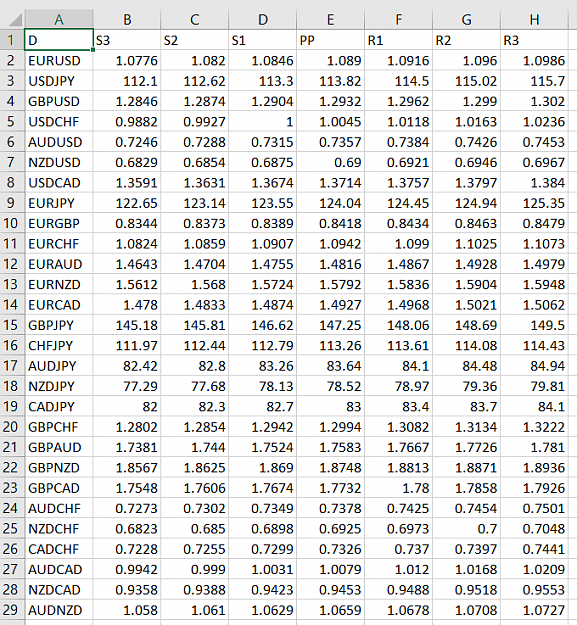Viewport: 577px width, 625px height.
Task: Click USDJPY PP value 113.82
Action: click(330, 81)
